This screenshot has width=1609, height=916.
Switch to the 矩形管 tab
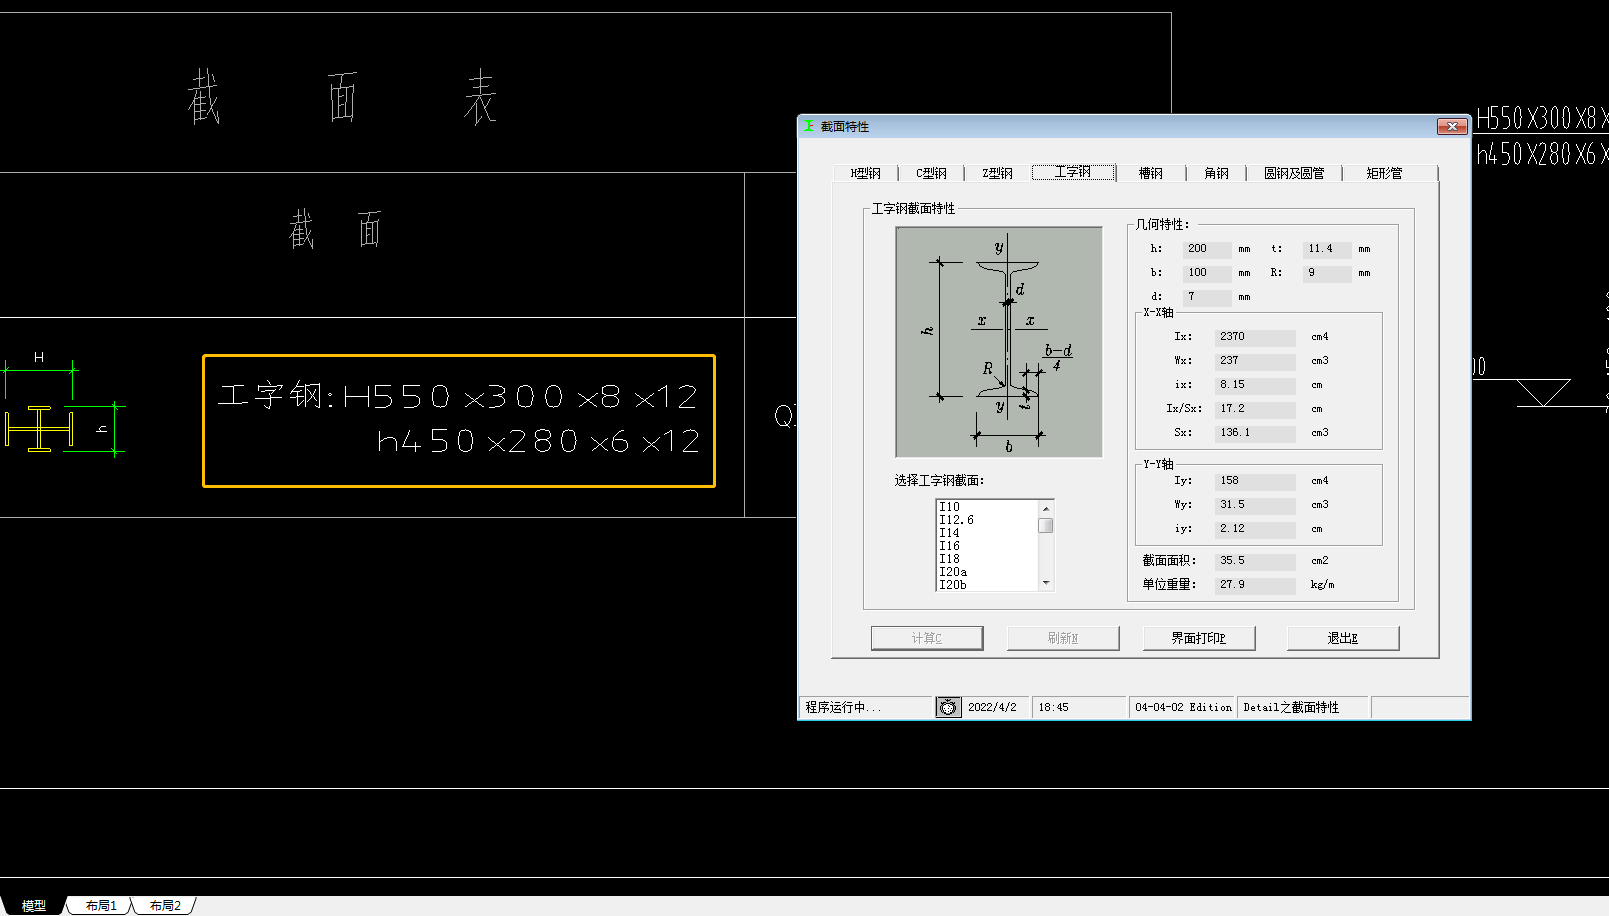pyautogui.click(x=1385, y=173)
